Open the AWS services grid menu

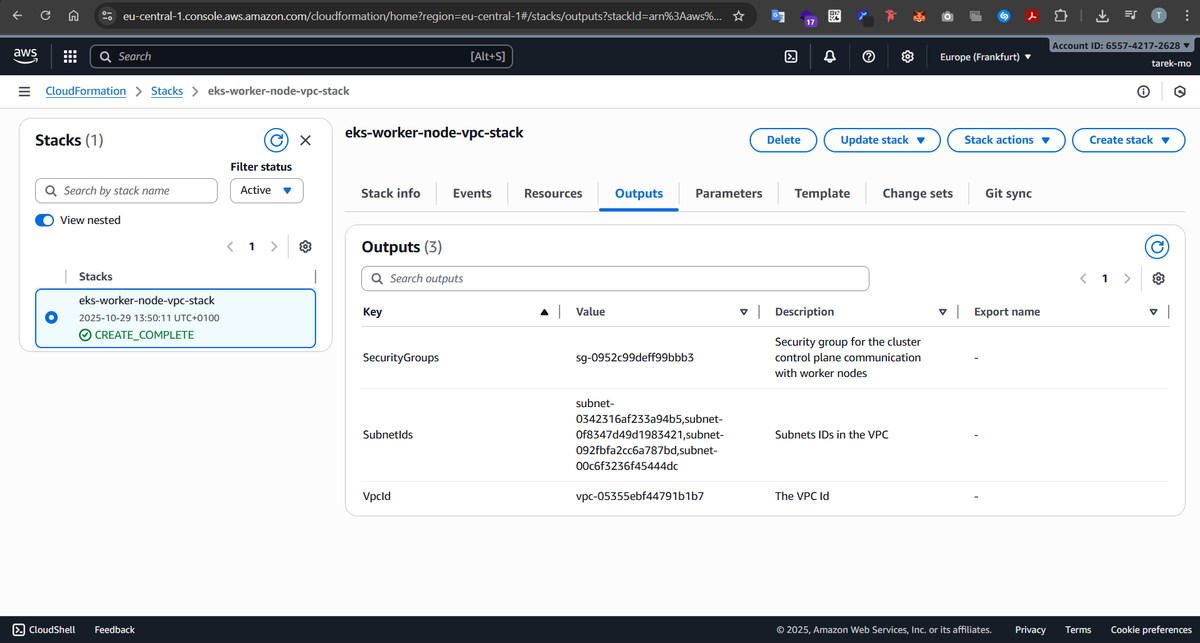pyautogui.click(x=70, y=57)
